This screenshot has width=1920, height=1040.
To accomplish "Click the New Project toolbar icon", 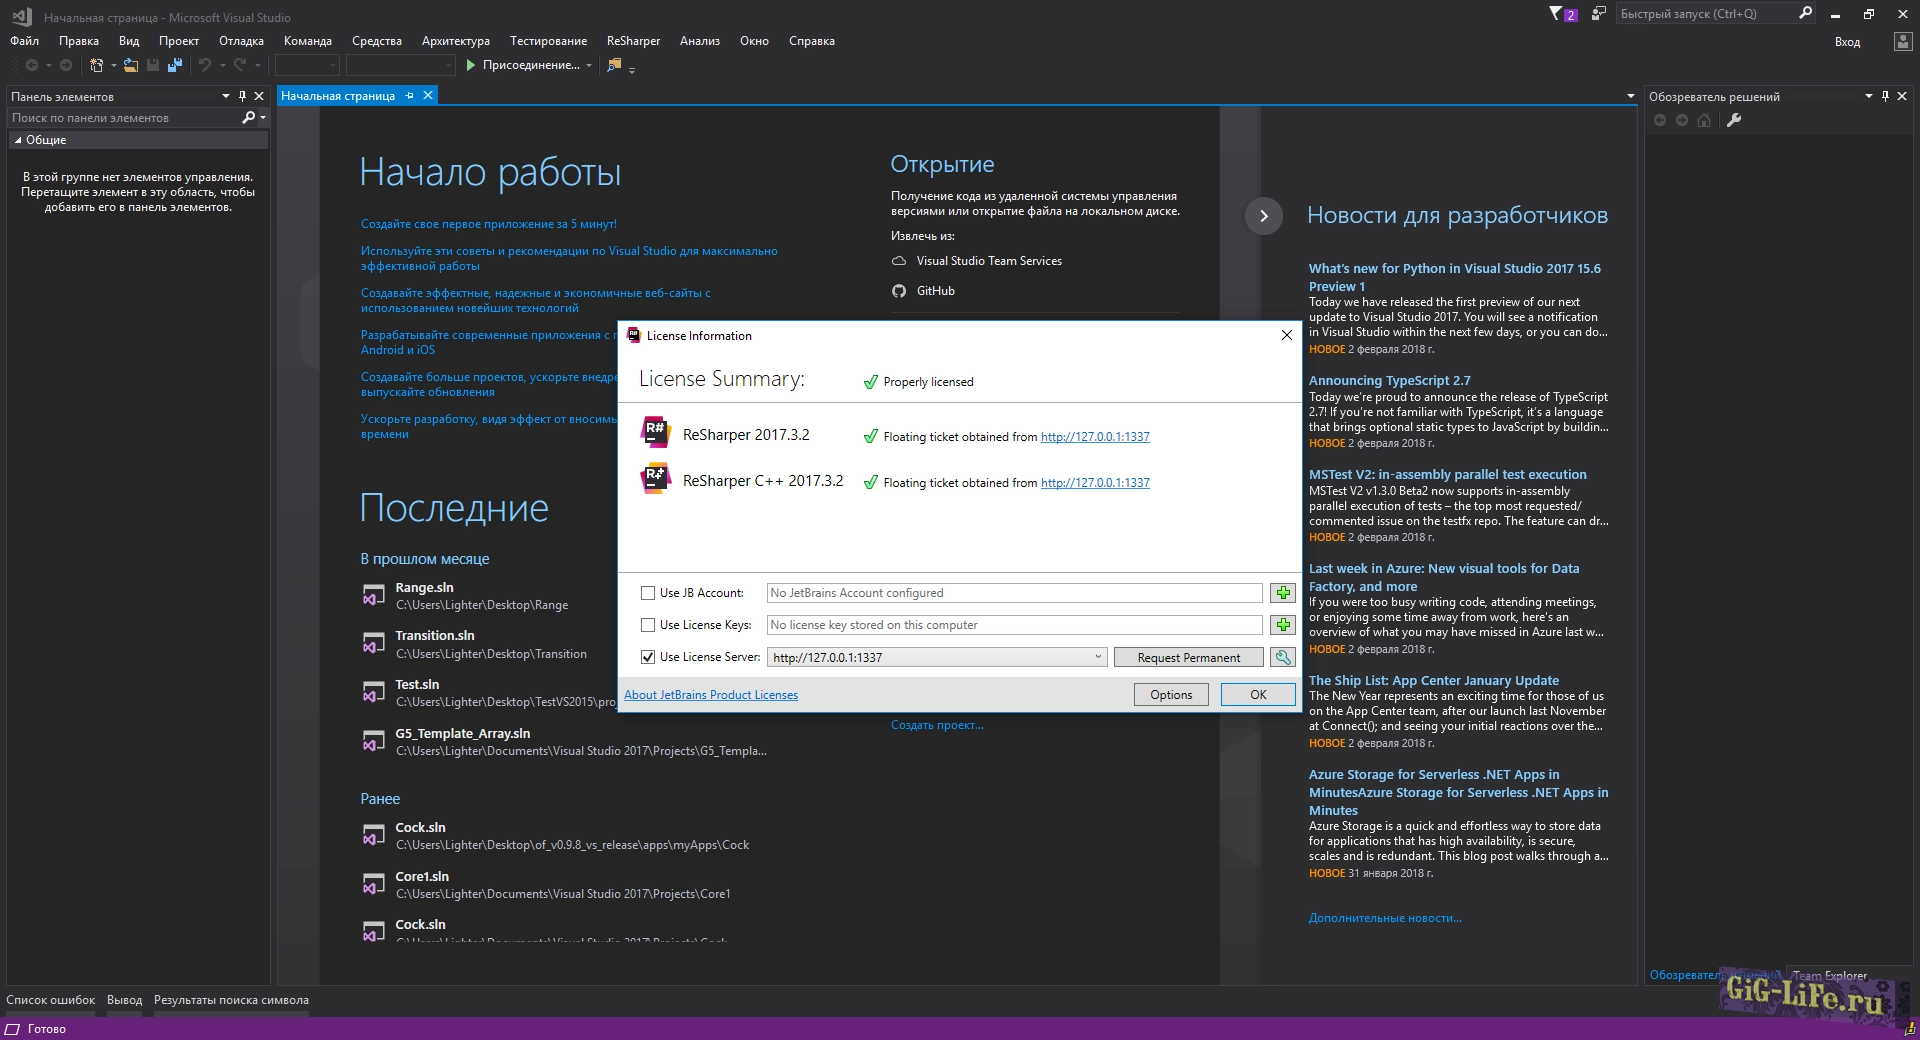I will pyautogui.click(x=97, y=65).
